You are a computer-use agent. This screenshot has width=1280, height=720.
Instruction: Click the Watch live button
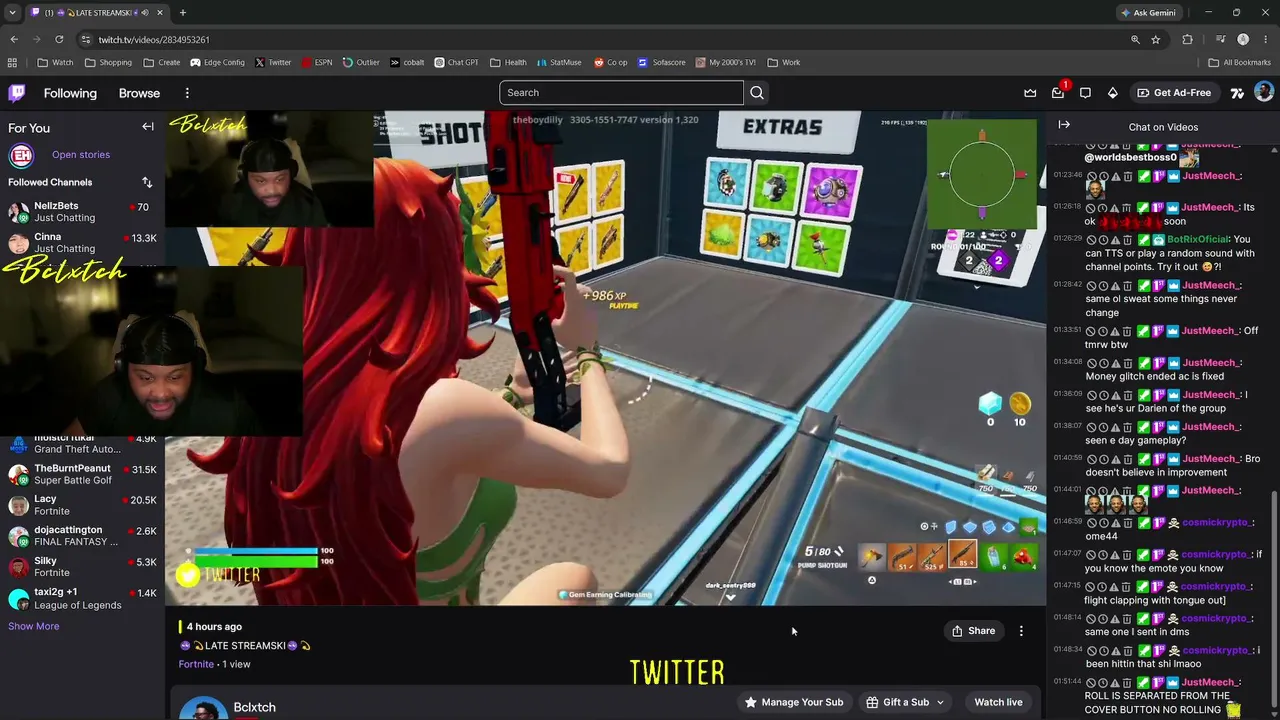998,702
